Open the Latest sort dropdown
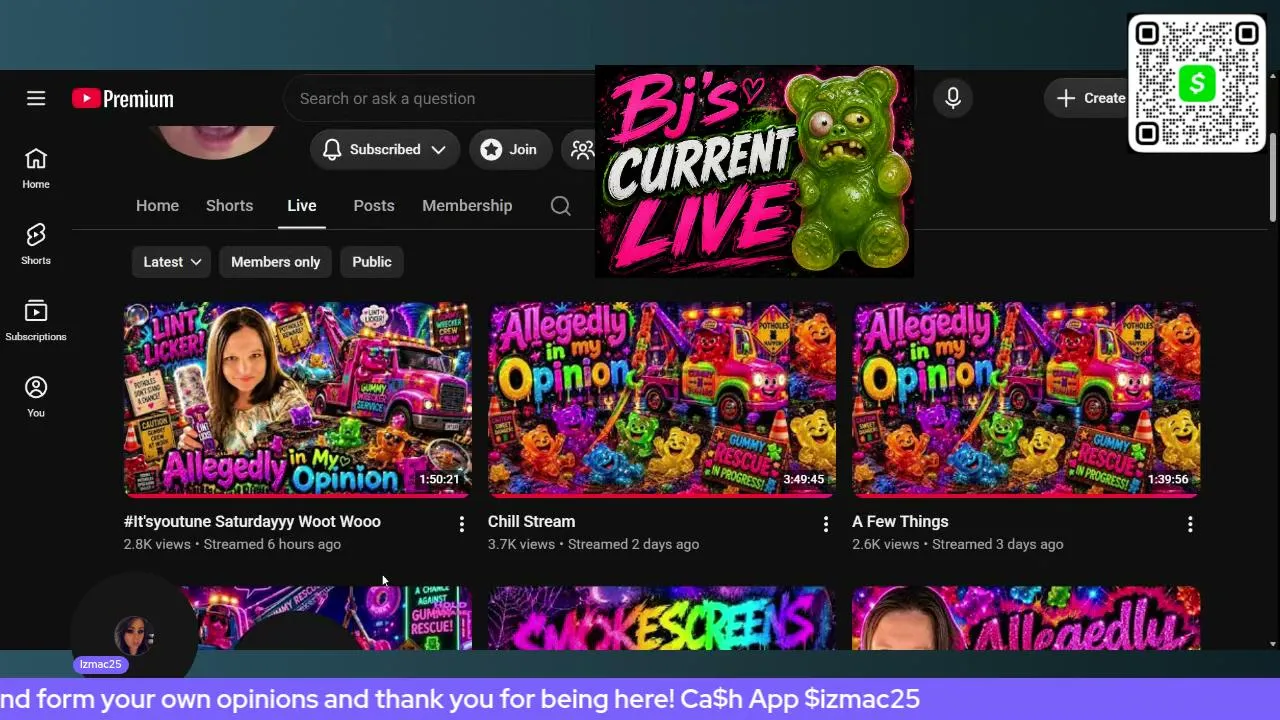The width and height of the screenshot is (1280, 720). [171, 262]
